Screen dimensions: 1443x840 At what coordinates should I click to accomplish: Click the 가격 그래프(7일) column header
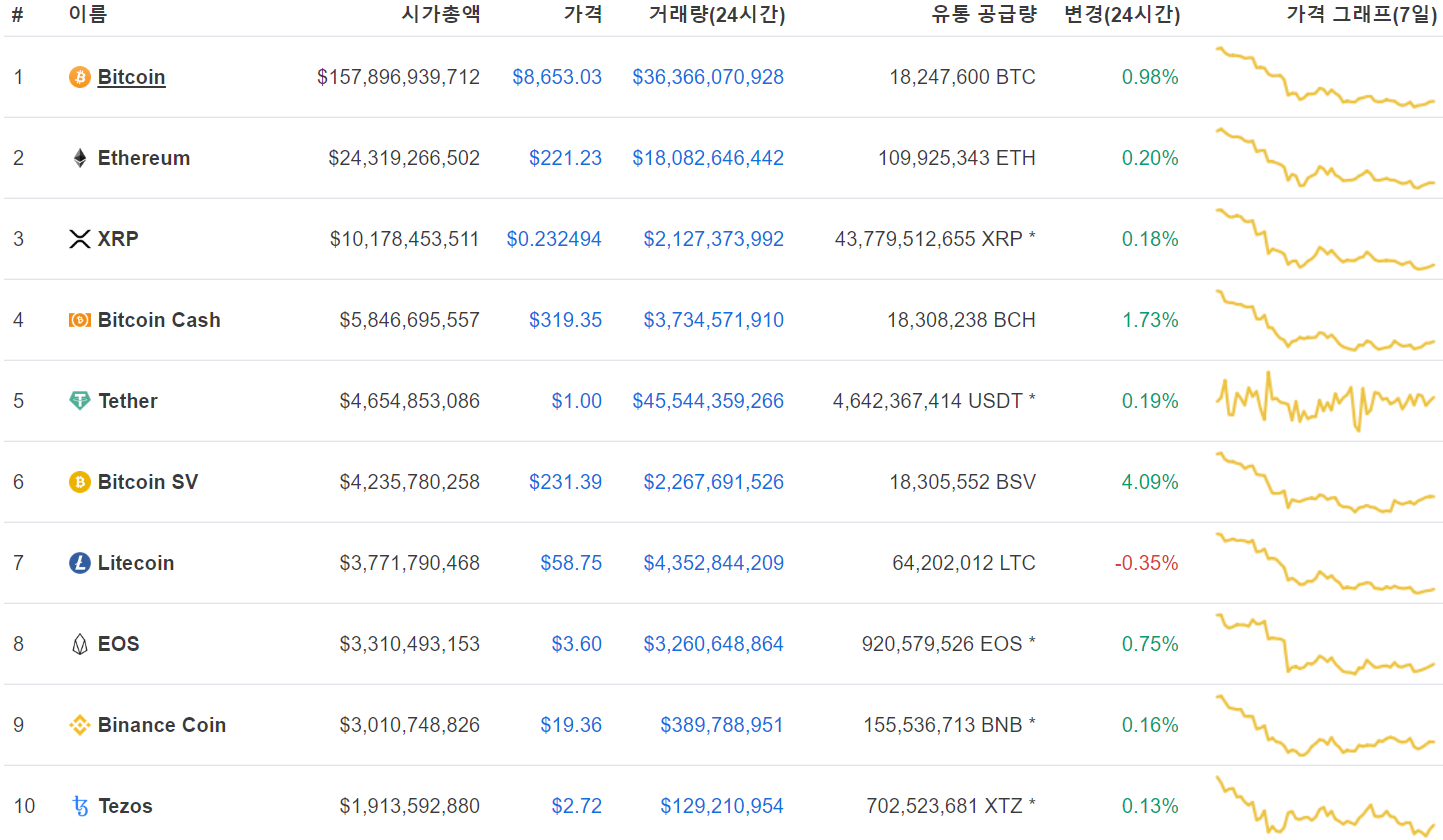(x=1360, y=15)
